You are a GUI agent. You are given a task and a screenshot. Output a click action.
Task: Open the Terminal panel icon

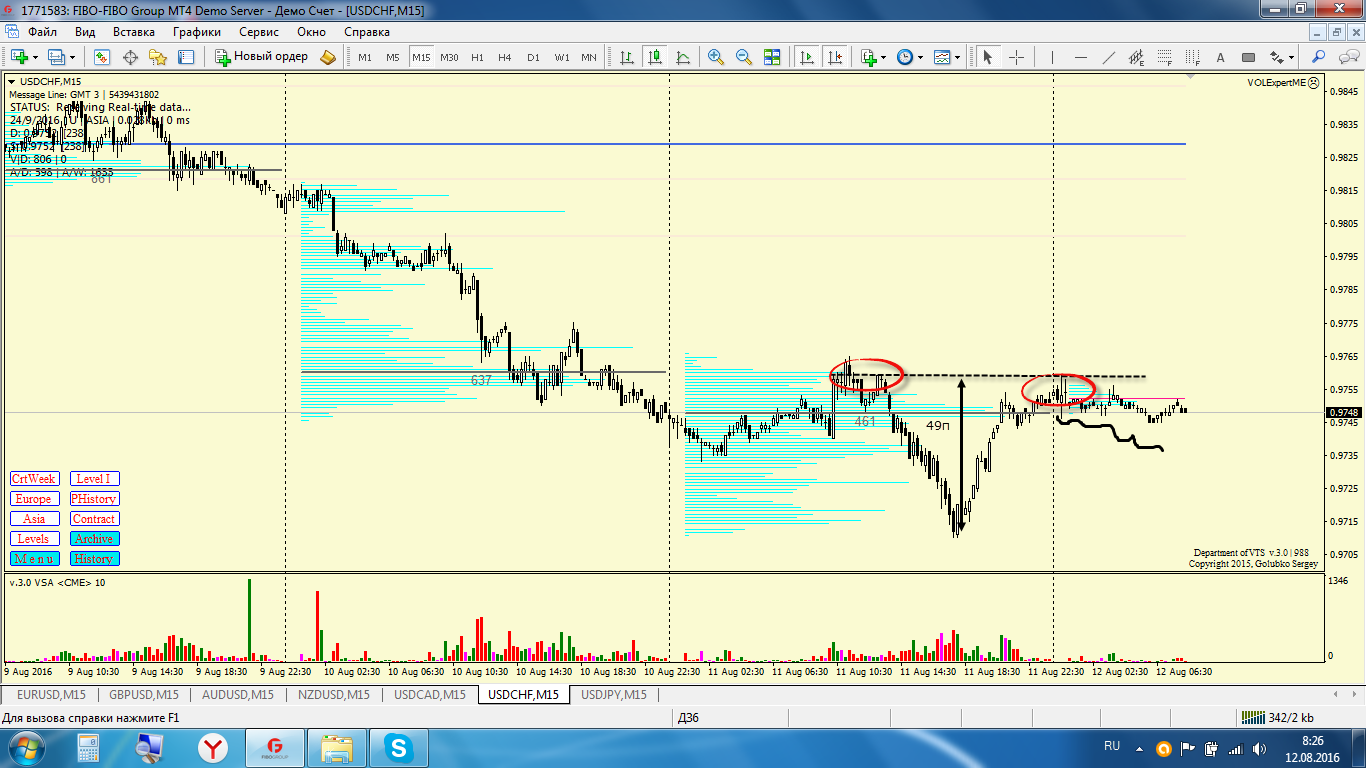tap(186, 57)
